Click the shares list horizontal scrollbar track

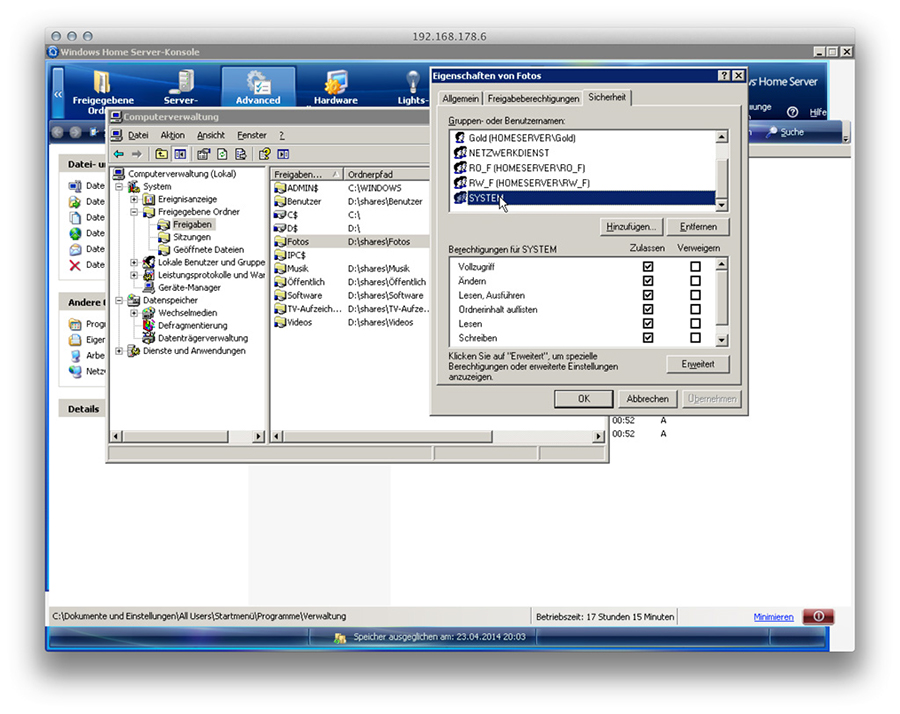point(541,436)
